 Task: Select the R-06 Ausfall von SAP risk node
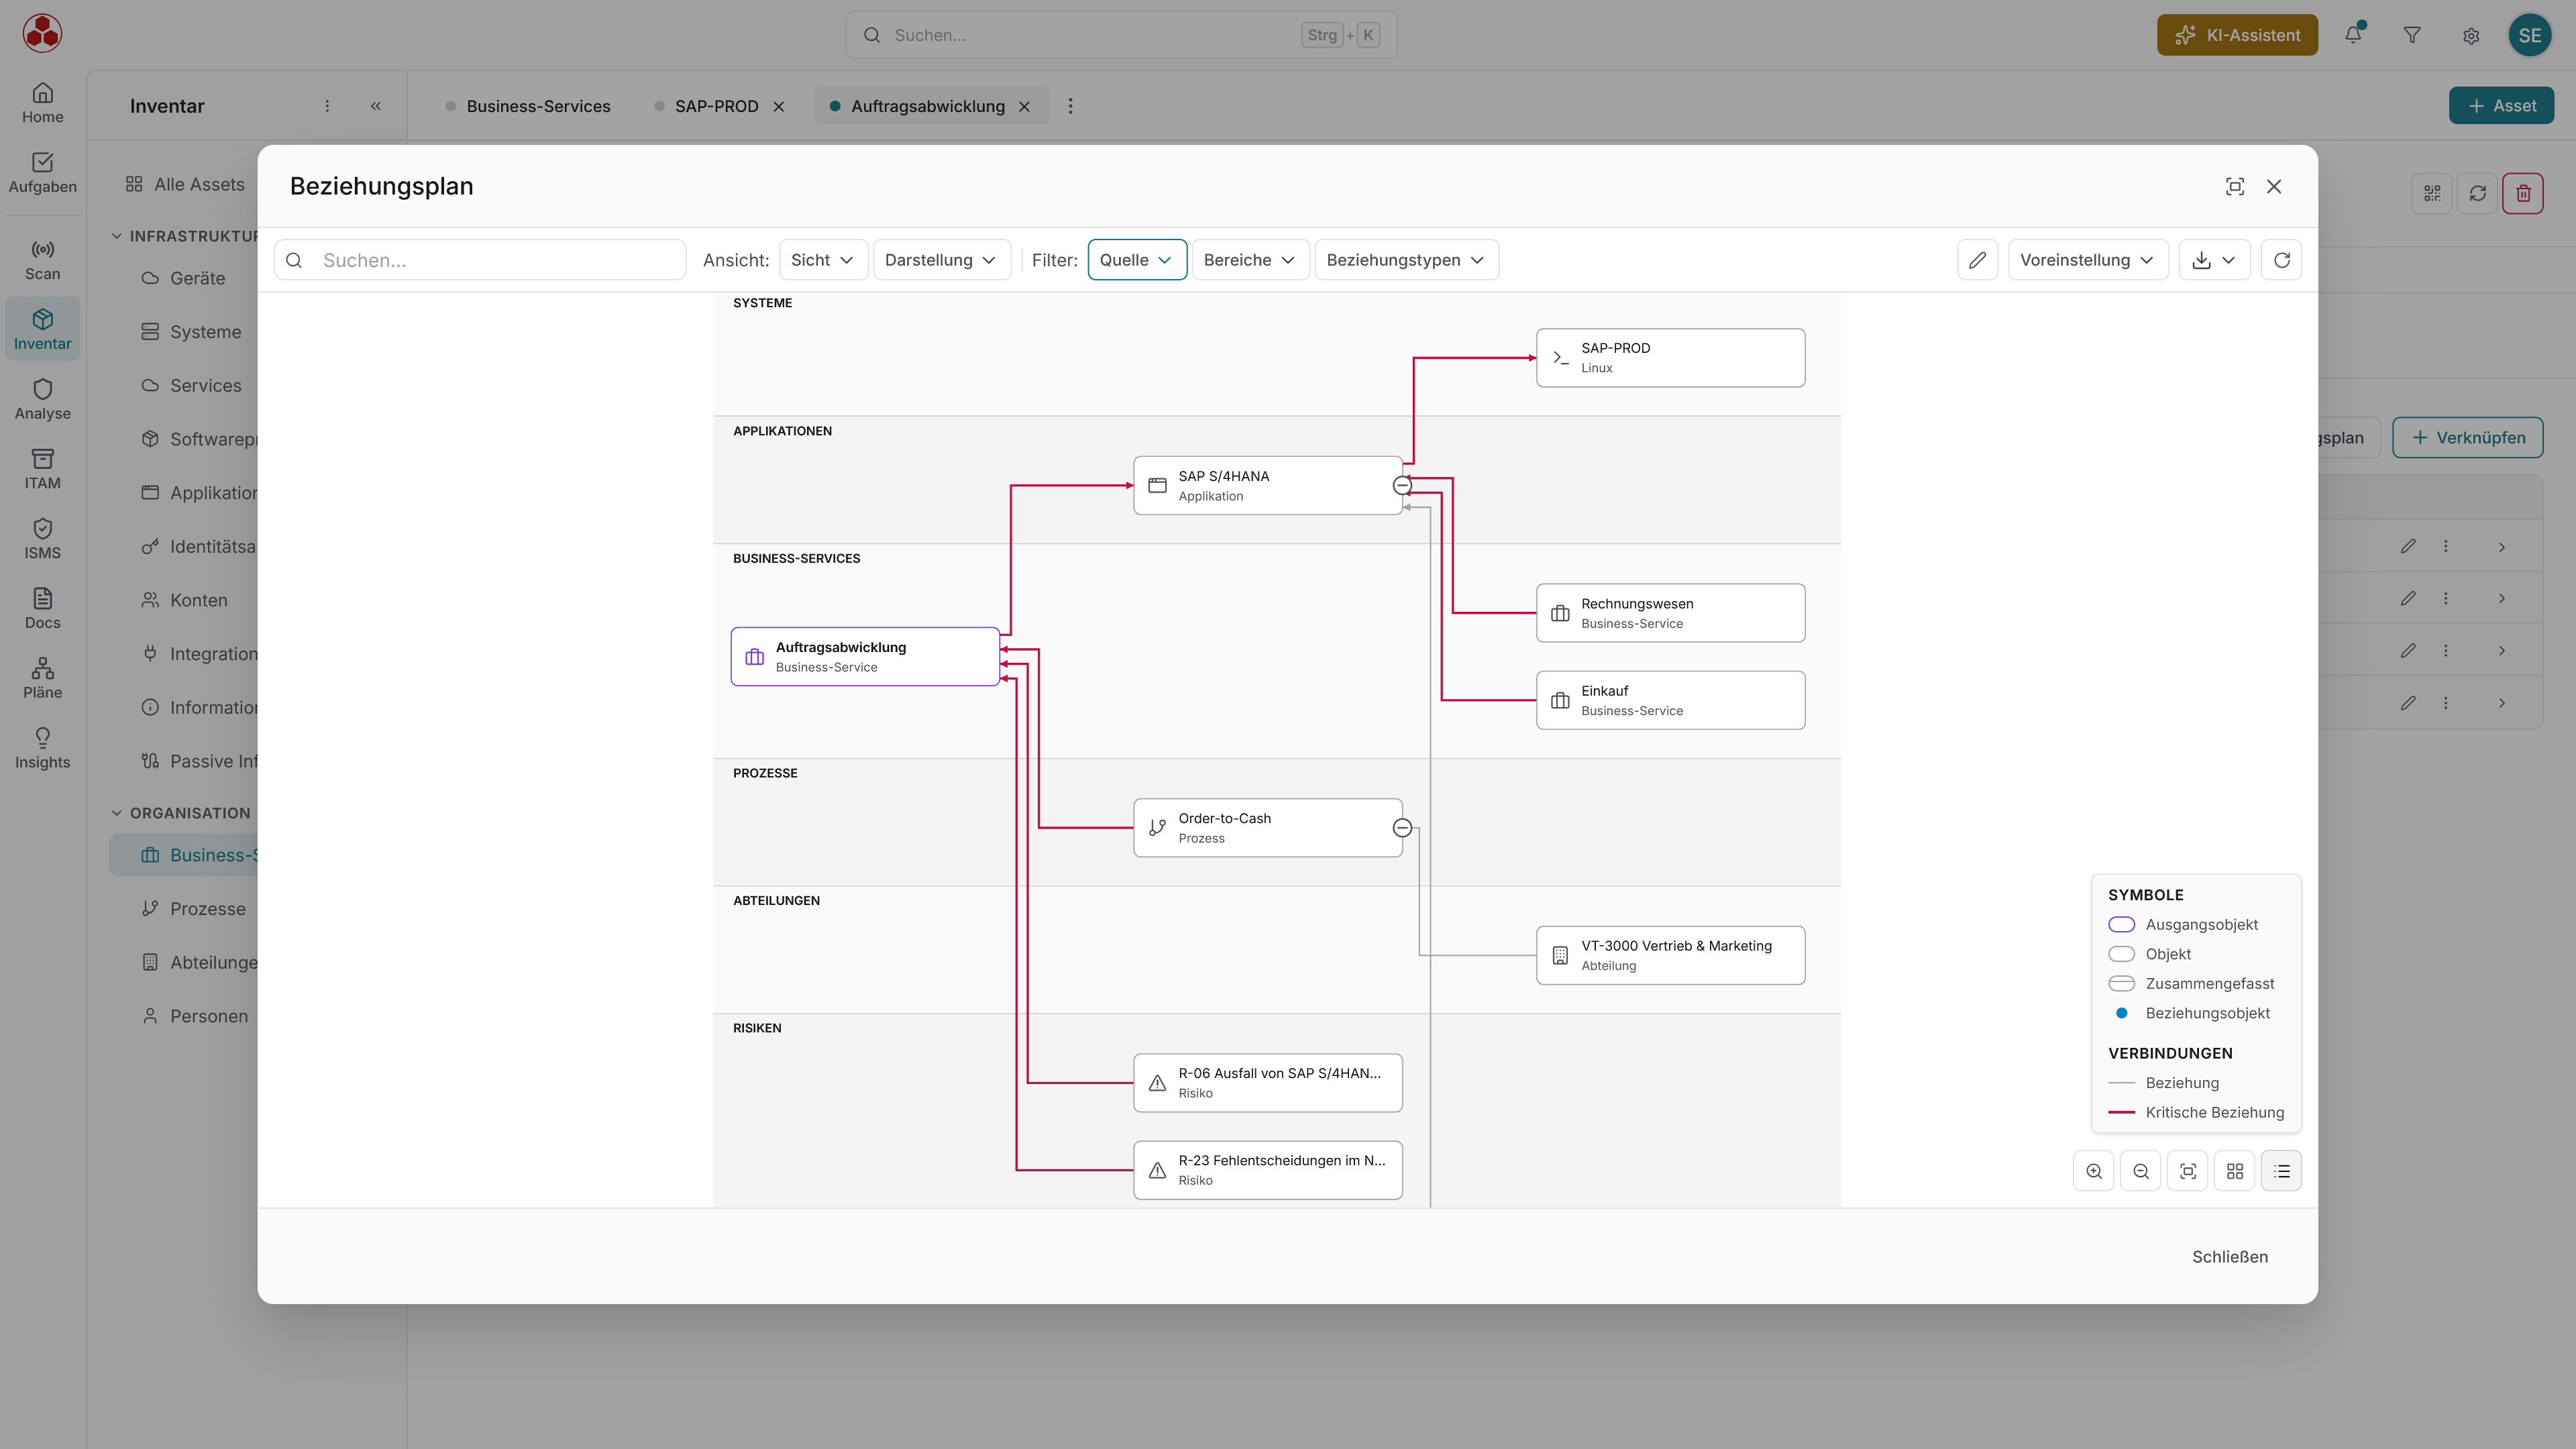click(1268, 1083)
